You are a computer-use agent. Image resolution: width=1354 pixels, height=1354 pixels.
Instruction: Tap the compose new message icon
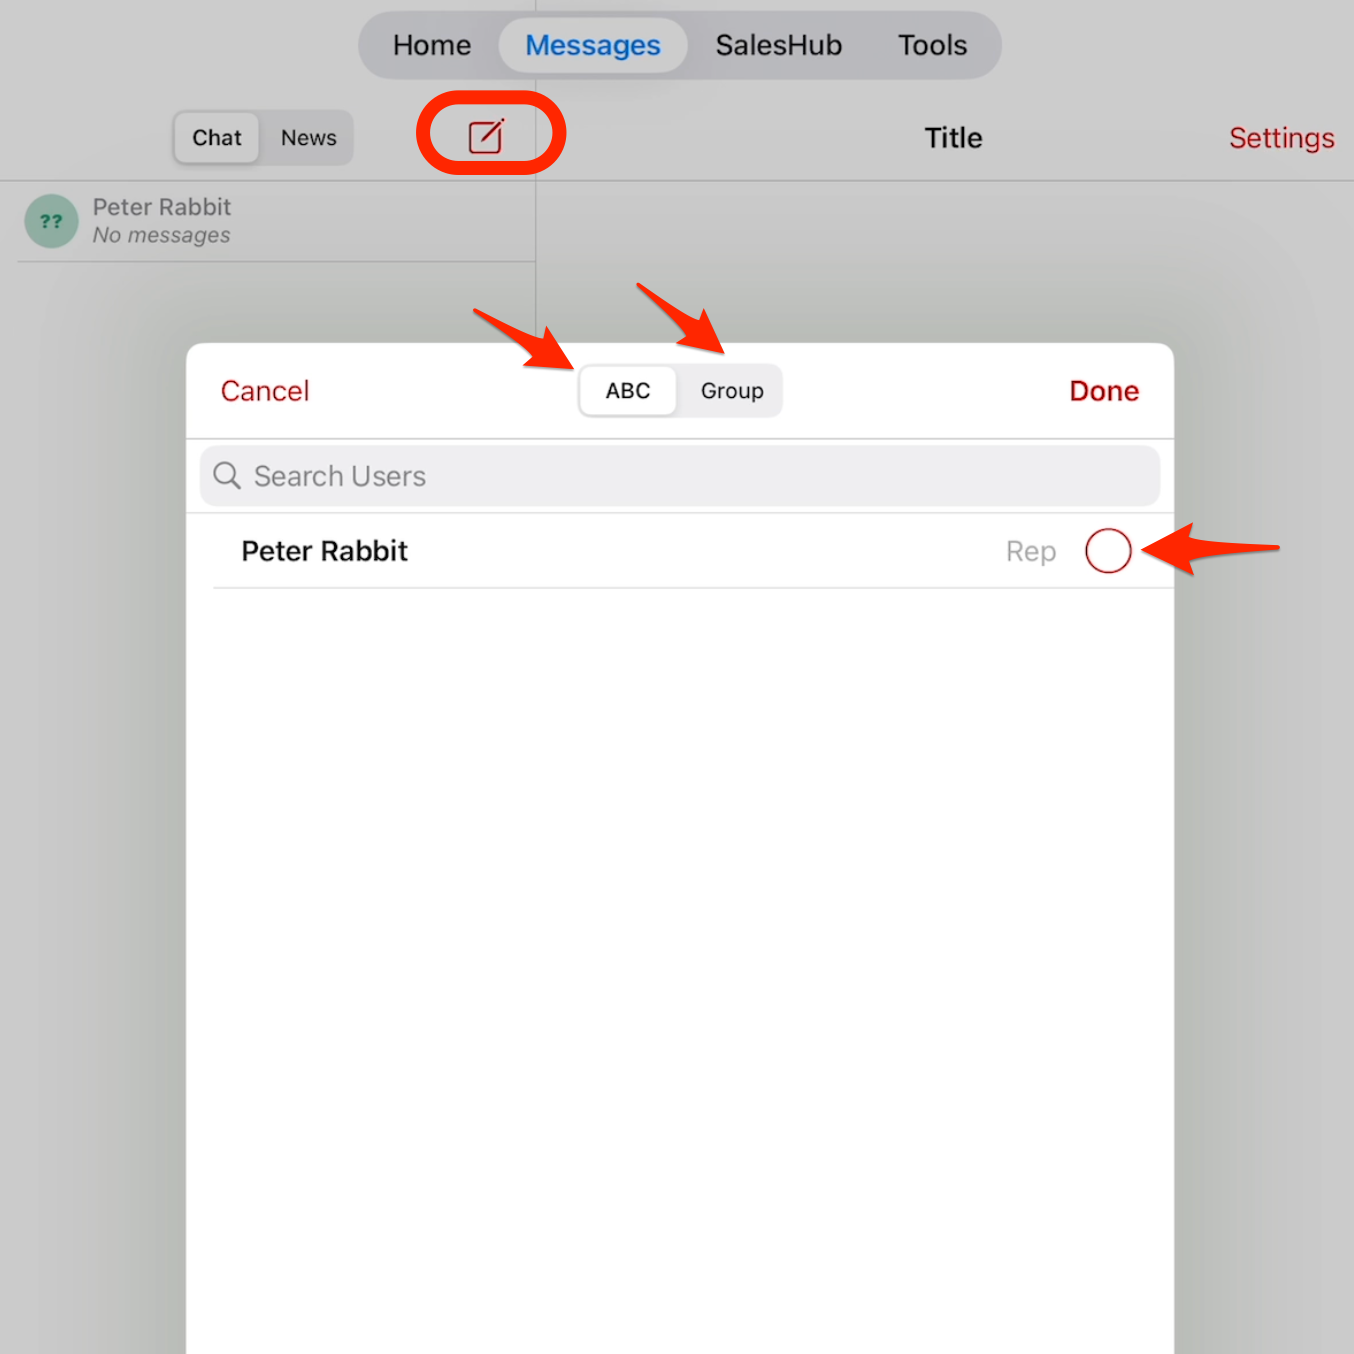486,135
